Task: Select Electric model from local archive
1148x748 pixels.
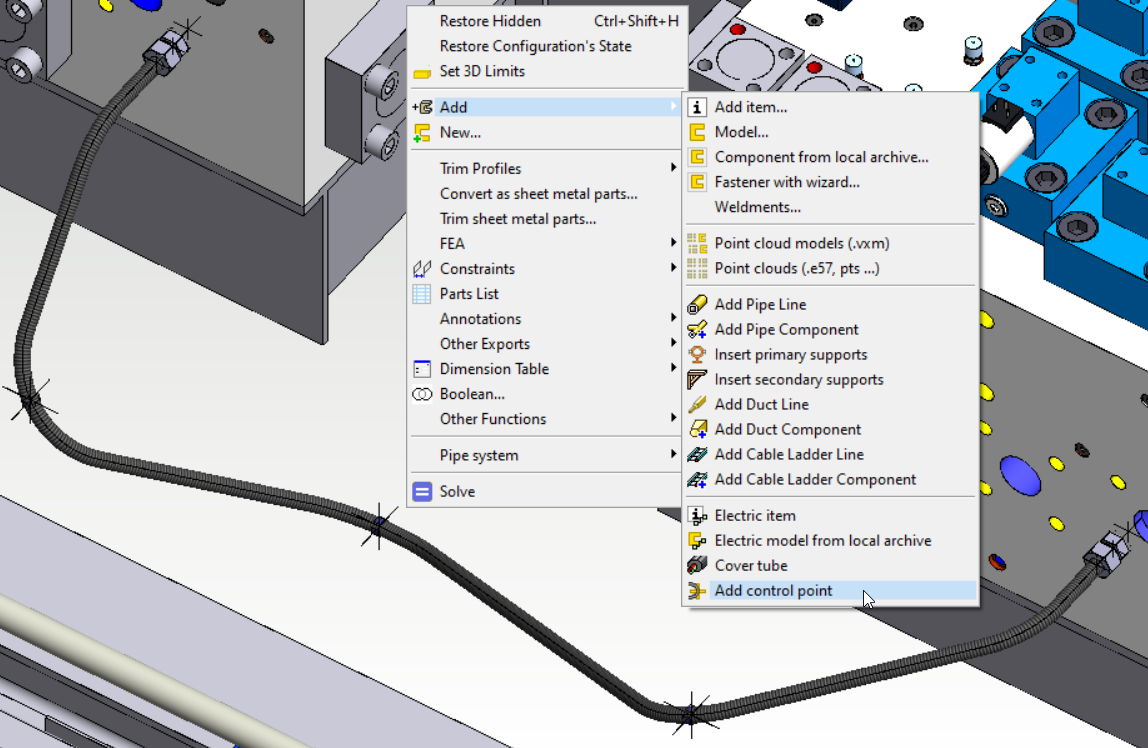Action: (822, 540)
